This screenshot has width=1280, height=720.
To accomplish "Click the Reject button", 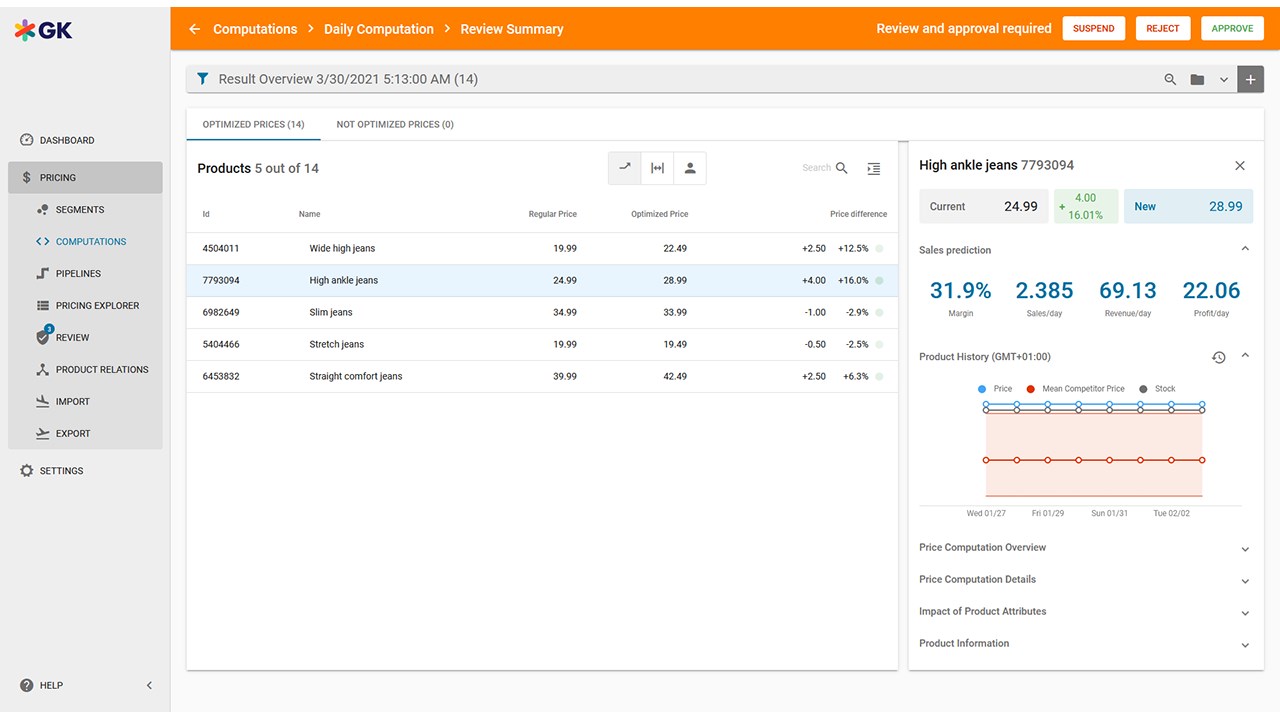I will [x=1163, y=29].
